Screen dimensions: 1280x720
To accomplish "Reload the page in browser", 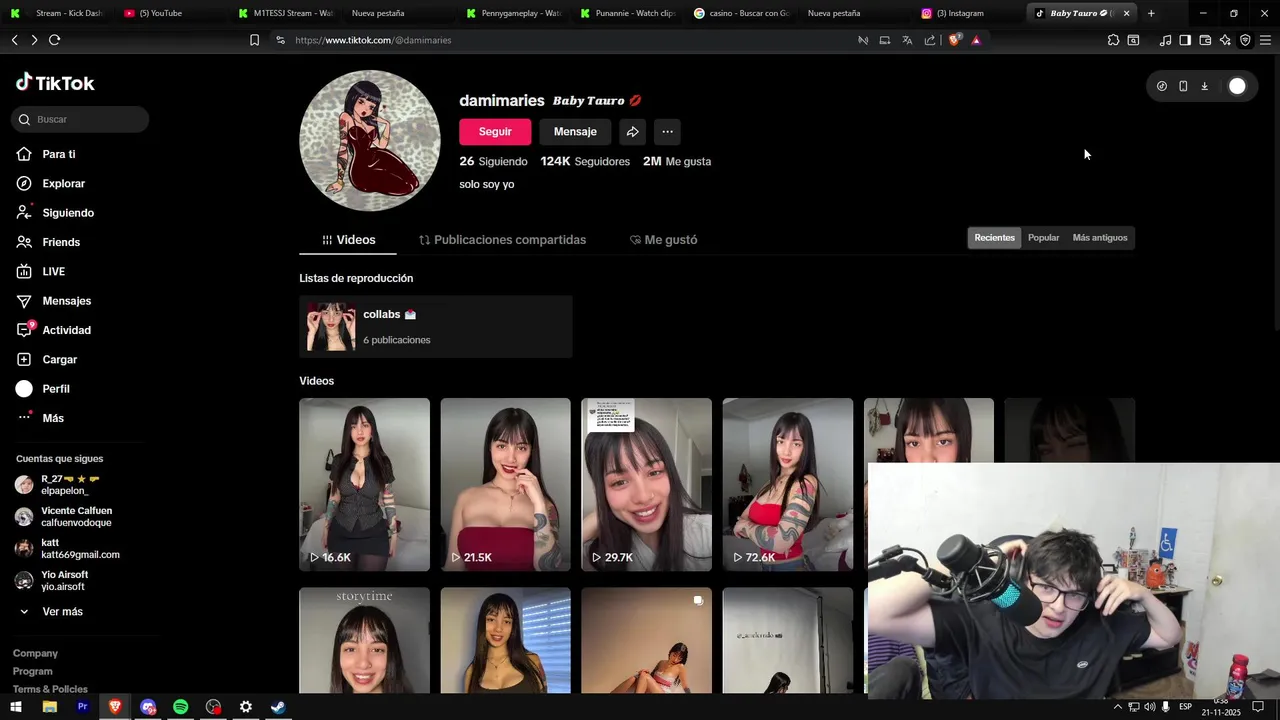I will tap(54, 40).
